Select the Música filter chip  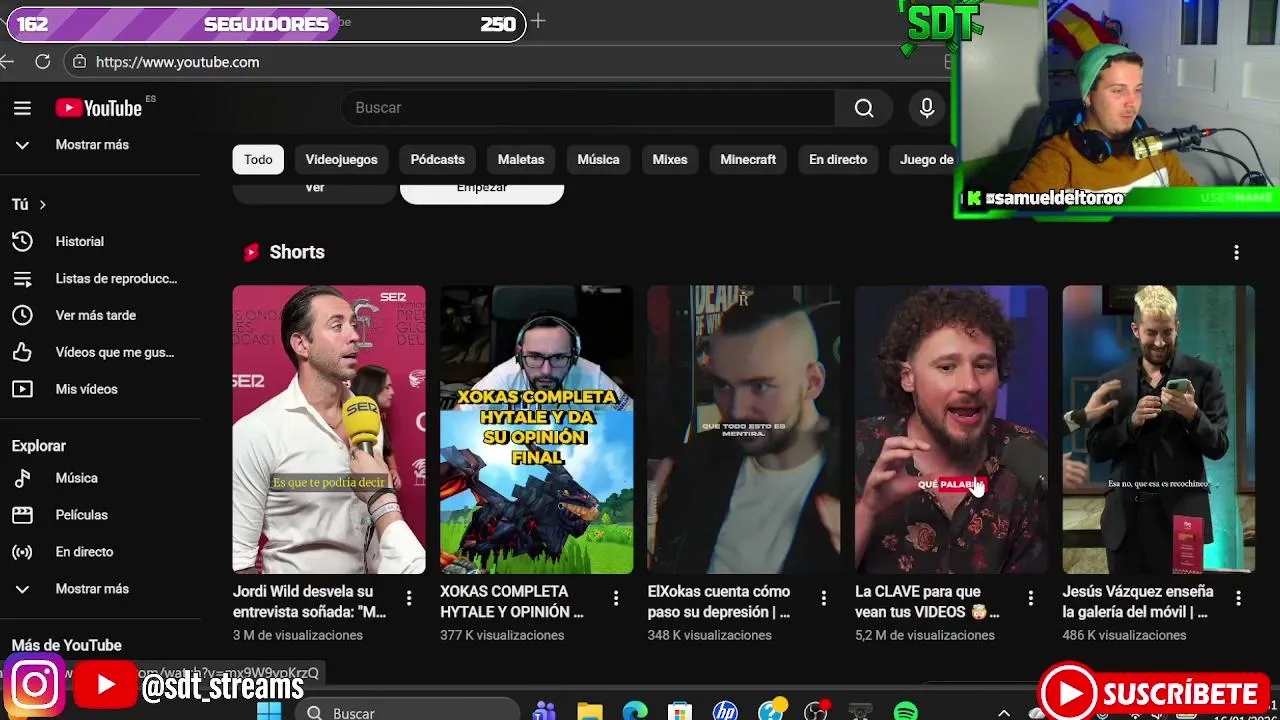click(x=598, y=159)
